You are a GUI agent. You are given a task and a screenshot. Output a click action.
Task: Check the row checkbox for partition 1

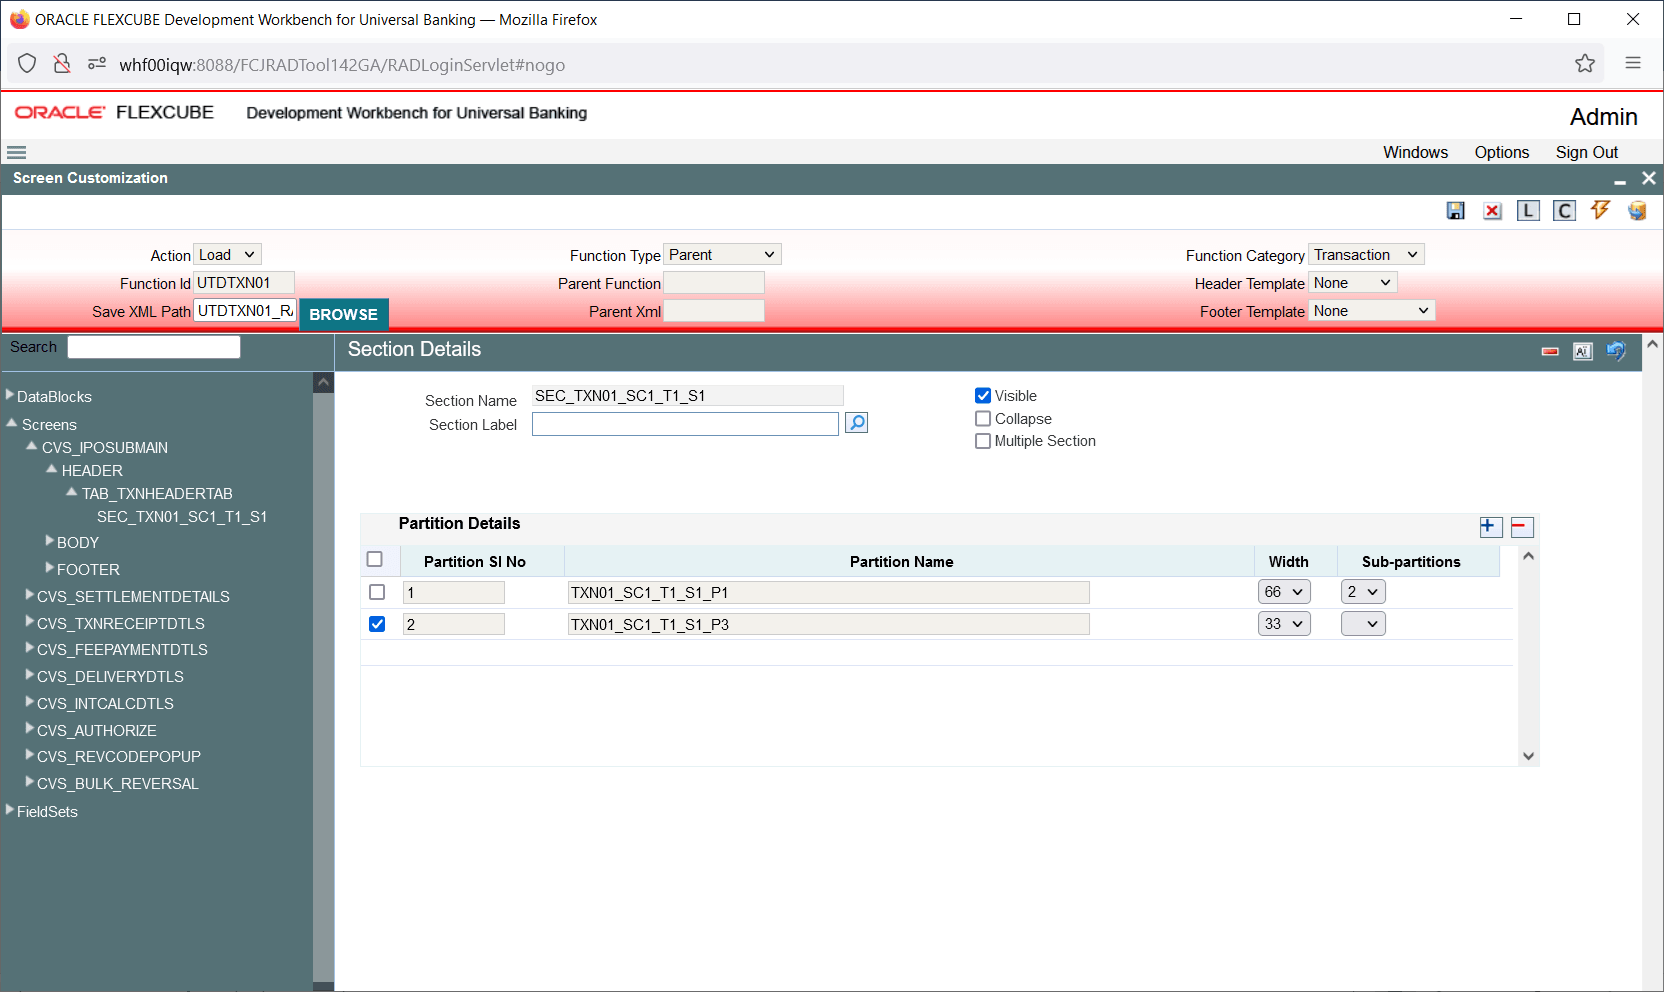coord(377,592)
